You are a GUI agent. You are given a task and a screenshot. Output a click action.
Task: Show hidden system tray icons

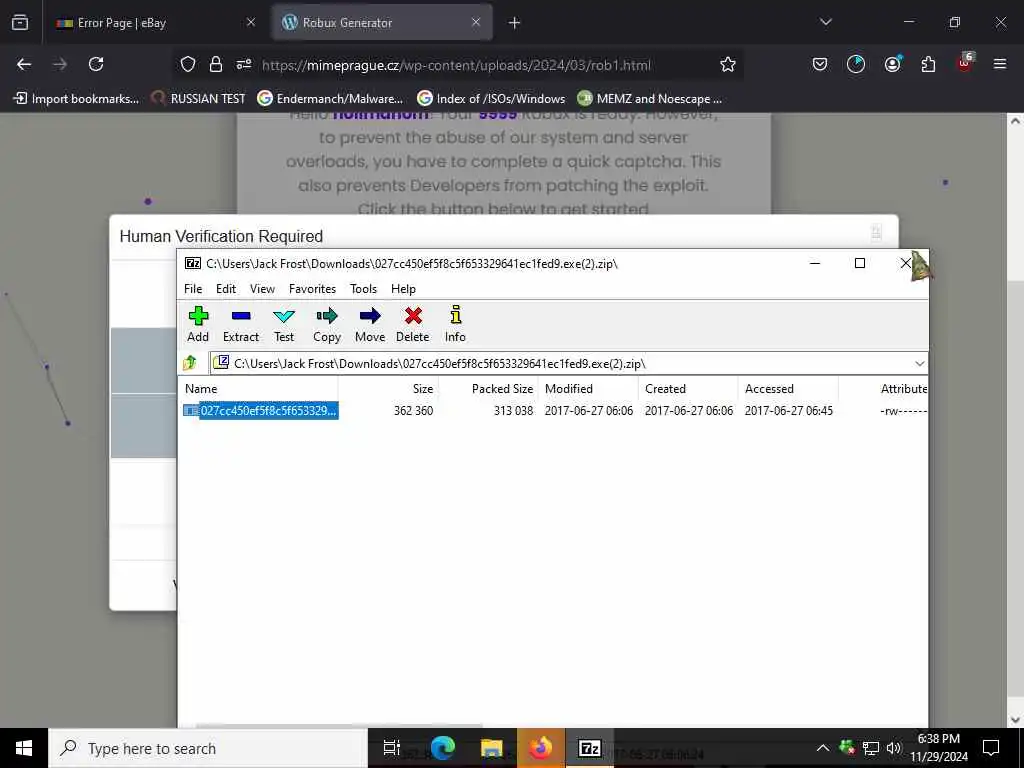(823, 748)
